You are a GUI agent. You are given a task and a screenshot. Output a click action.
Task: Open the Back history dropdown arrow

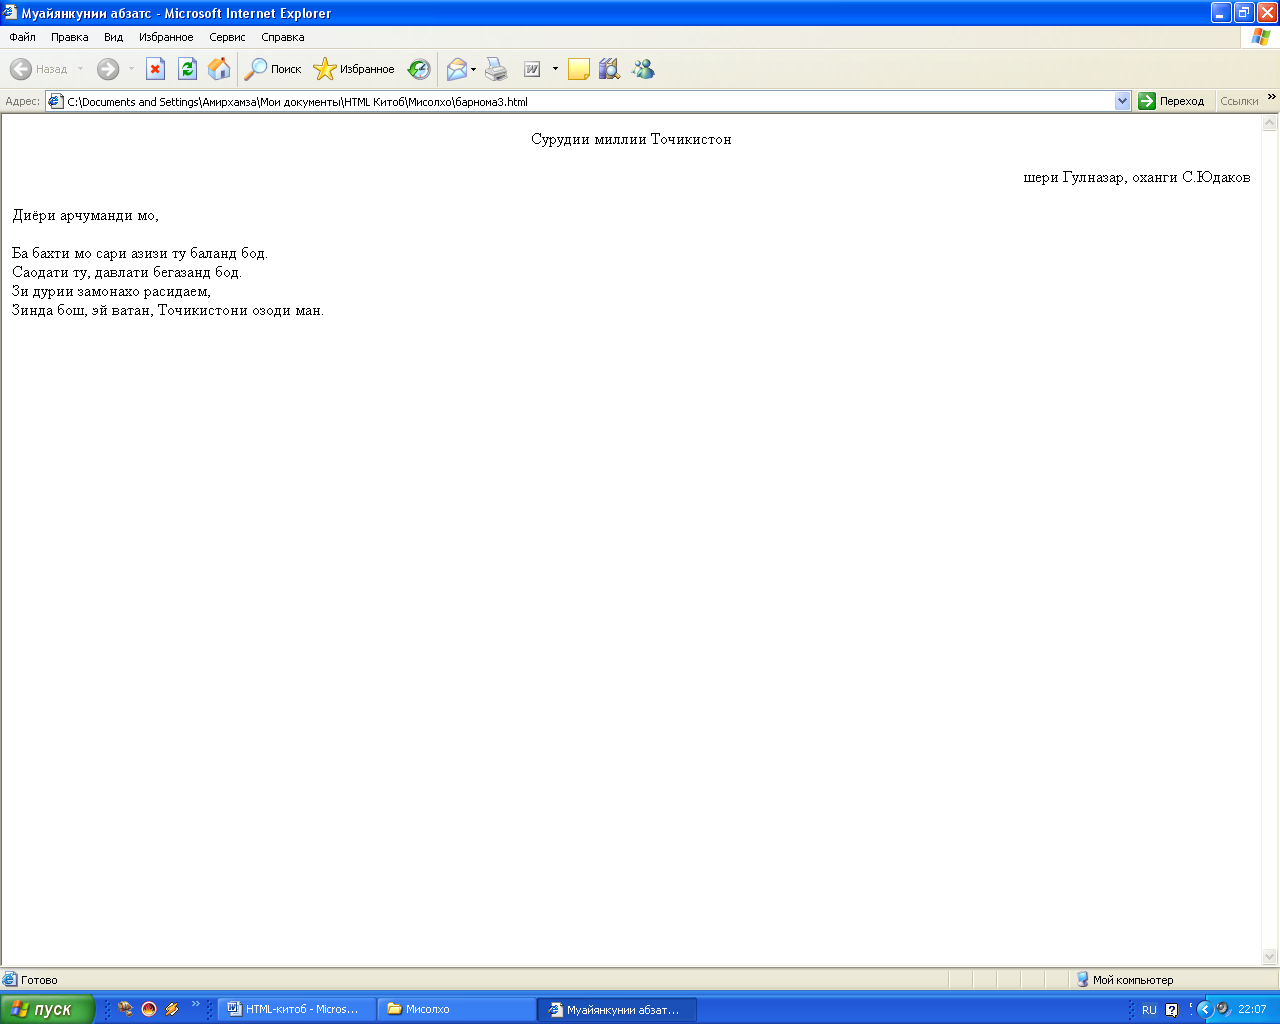pos(81,69)
